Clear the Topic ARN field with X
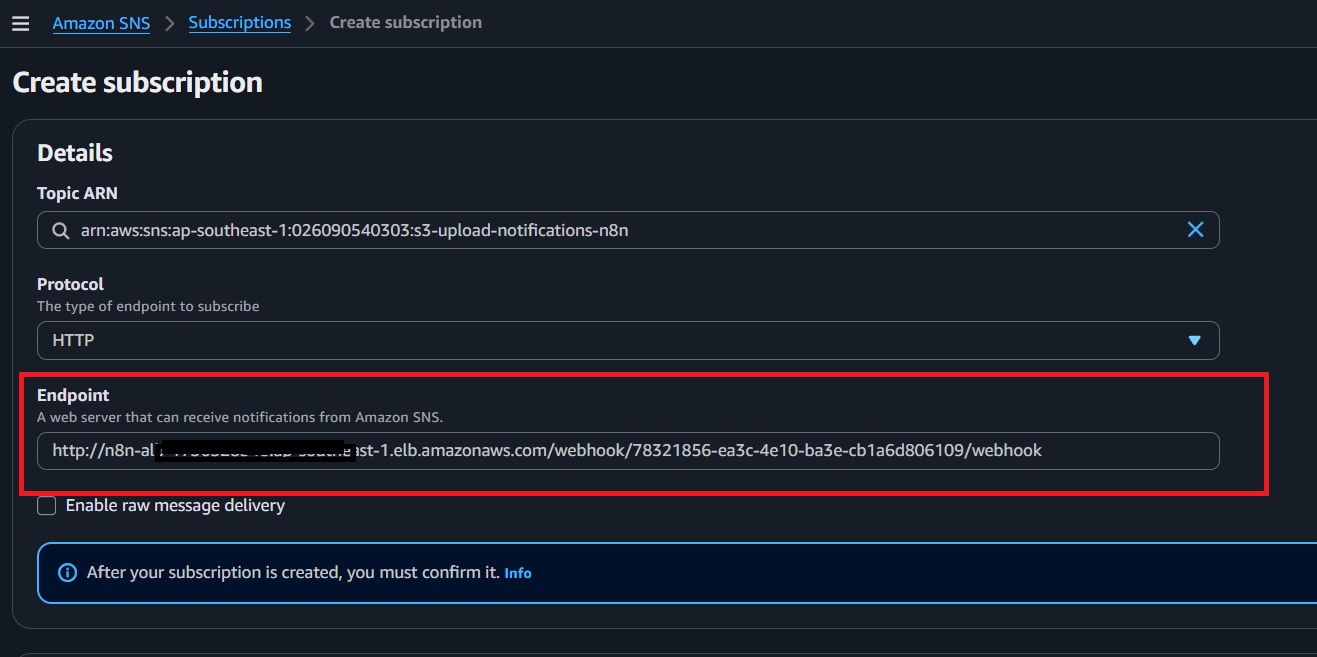Viewport: 1317px width, 657px height. [x=1195, y=230]
